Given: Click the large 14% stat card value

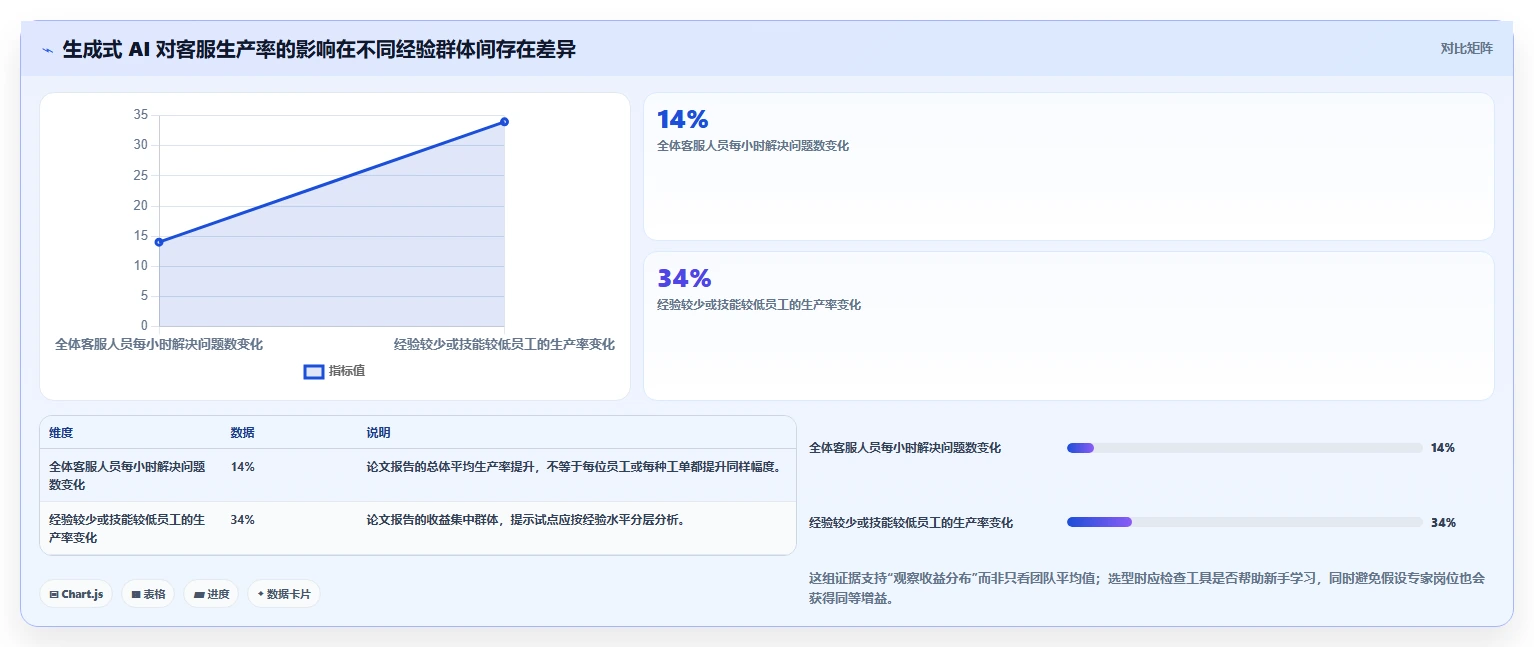Looking at the screenshot, I should (x=682, y=120).
